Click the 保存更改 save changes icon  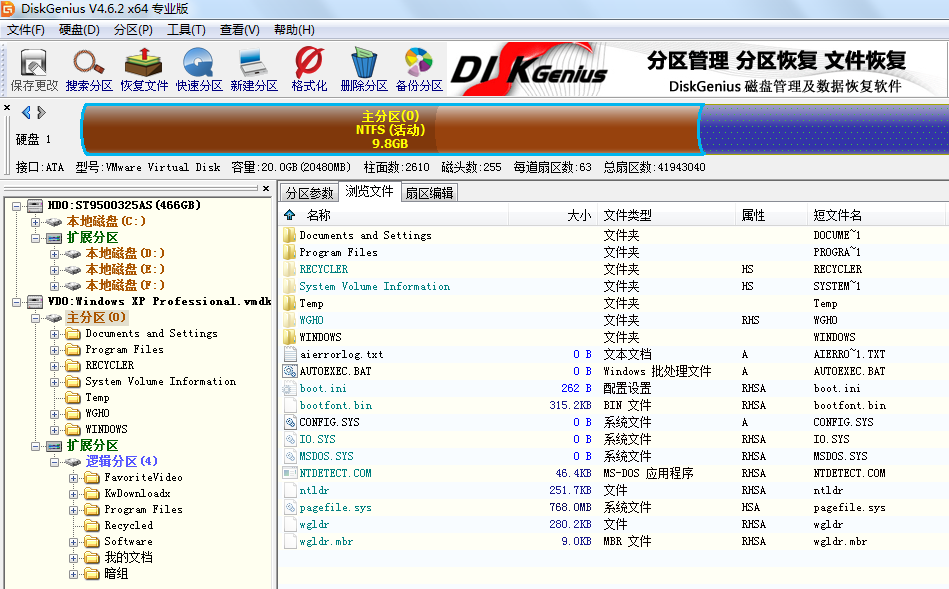click(x=34, y=70)
